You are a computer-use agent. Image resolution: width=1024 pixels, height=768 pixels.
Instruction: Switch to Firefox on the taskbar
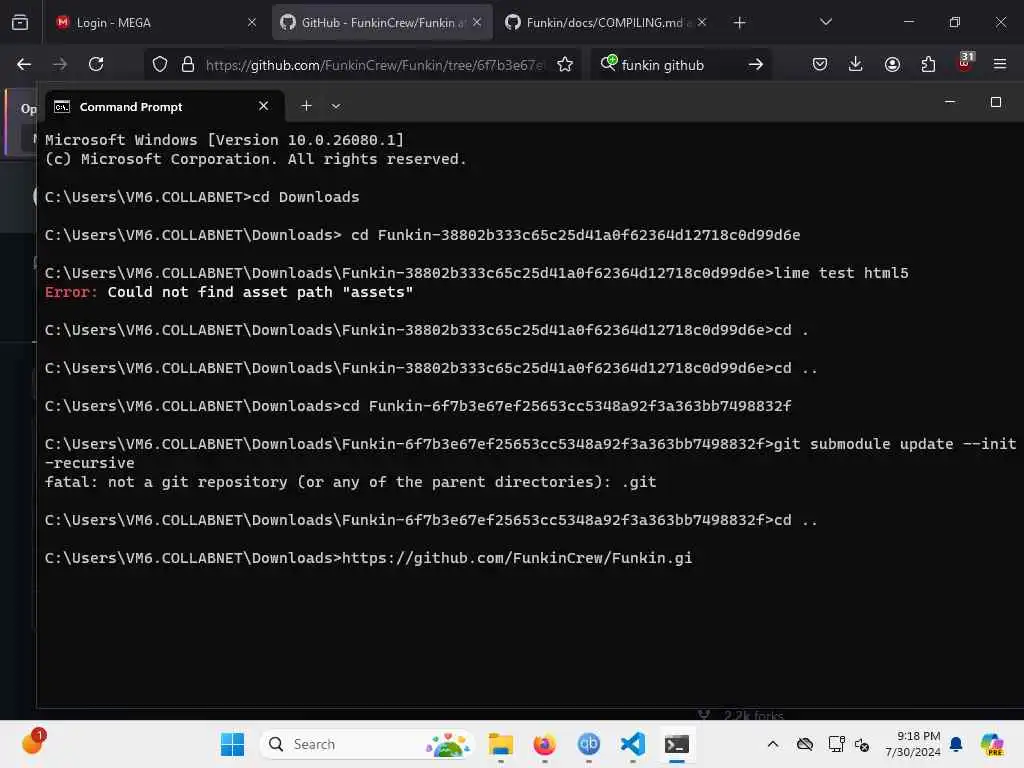tap(545, 744)
